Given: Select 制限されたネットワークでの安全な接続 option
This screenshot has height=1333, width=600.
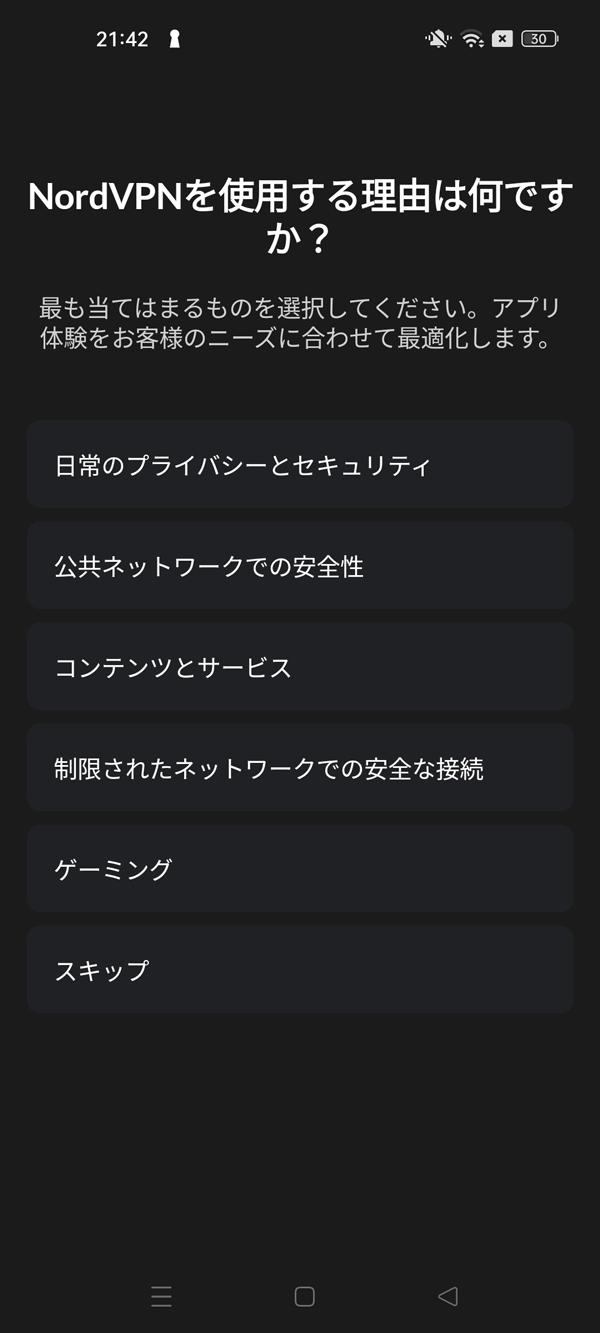Looking at the screenshot, I should tap(300, 768).
